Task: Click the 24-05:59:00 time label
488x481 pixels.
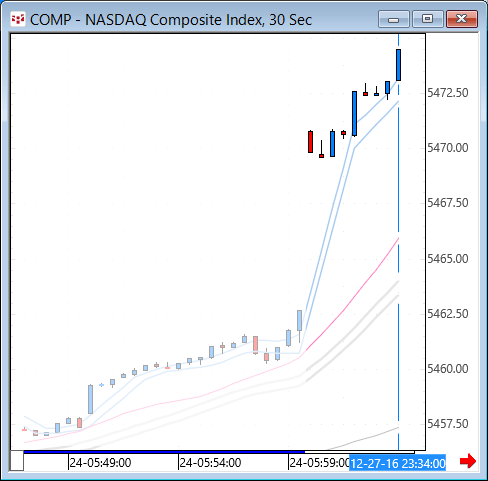Action: click(319, 463)
